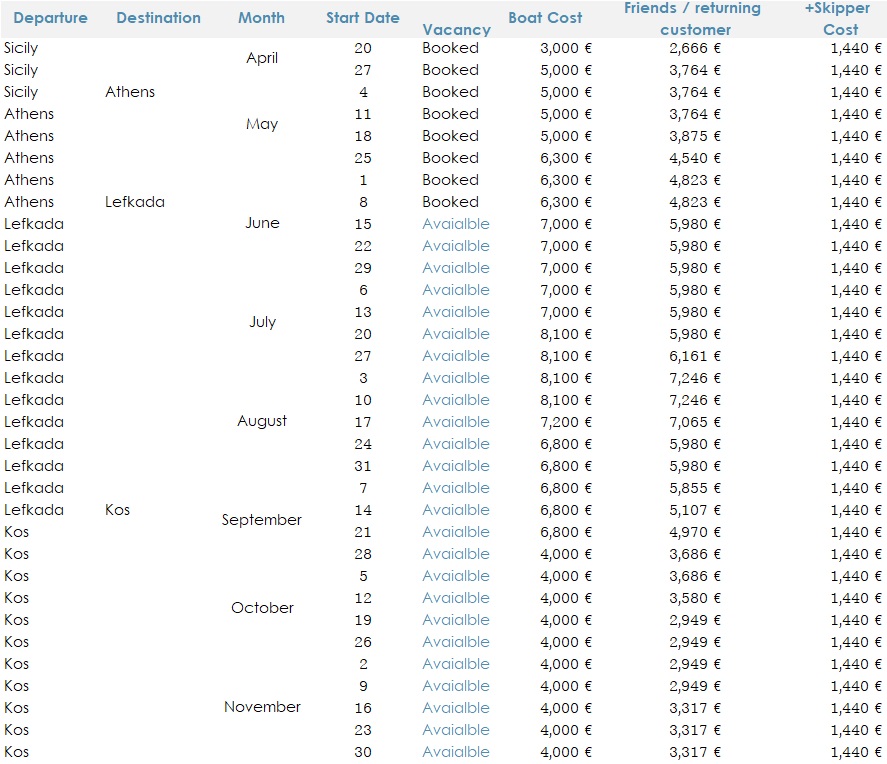Select the November month cell
The width and height of the screenshot is (887, 764).
[x=262, y=707]
